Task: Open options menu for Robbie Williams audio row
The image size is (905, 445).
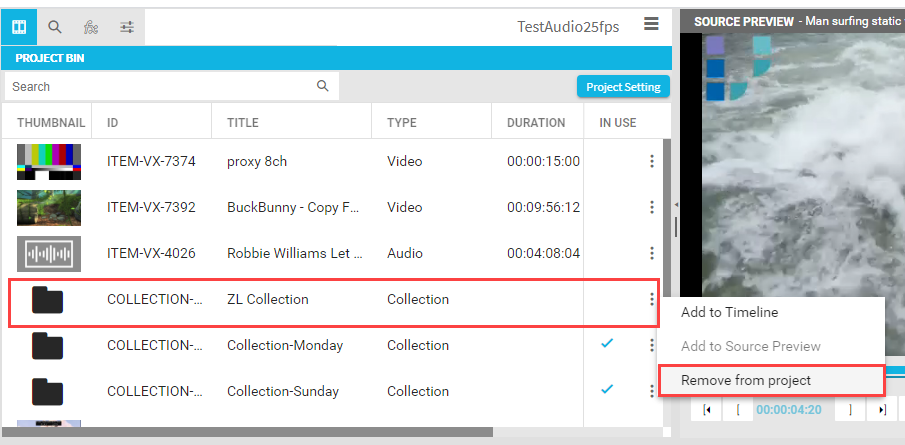Action: coord(652,253)
